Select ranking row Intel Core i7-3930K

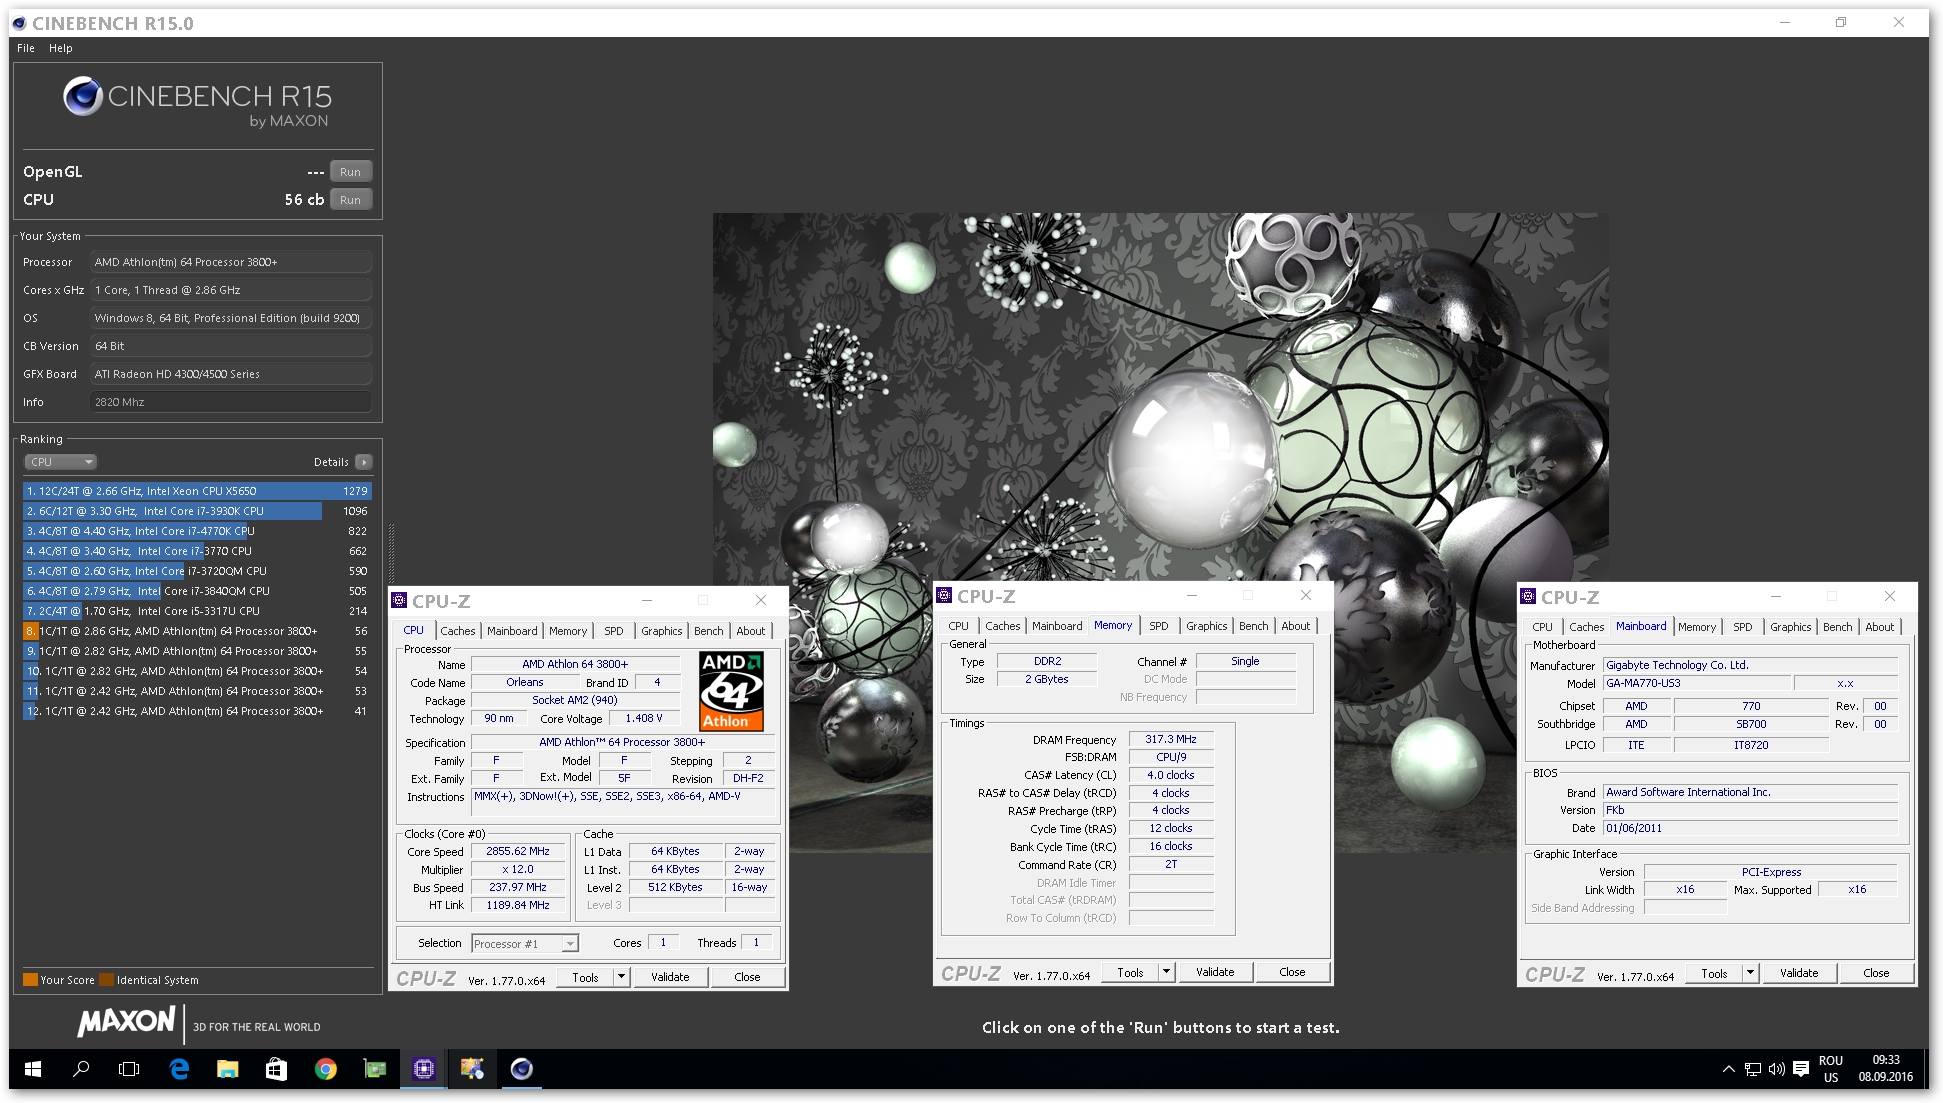tap(197, 511)
